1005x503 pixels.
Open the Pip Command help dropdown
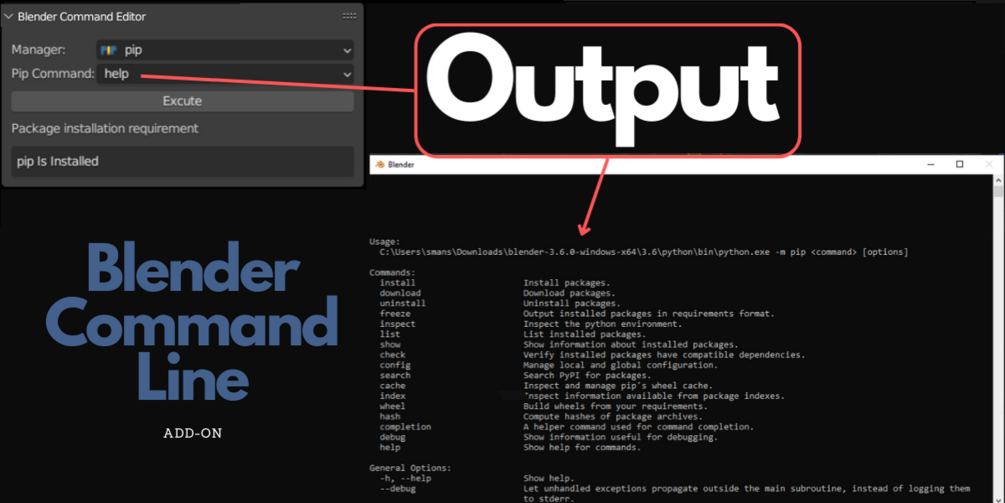coord(225,74)
